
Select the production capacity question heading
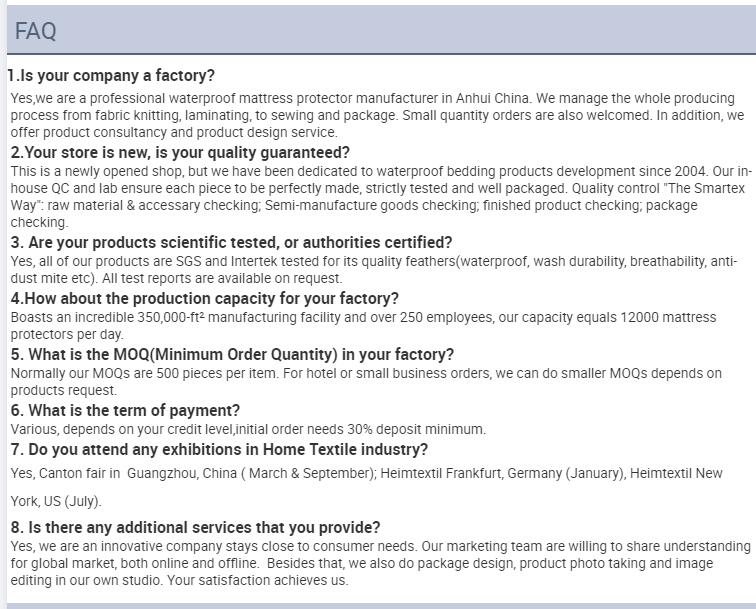(204, 298)
